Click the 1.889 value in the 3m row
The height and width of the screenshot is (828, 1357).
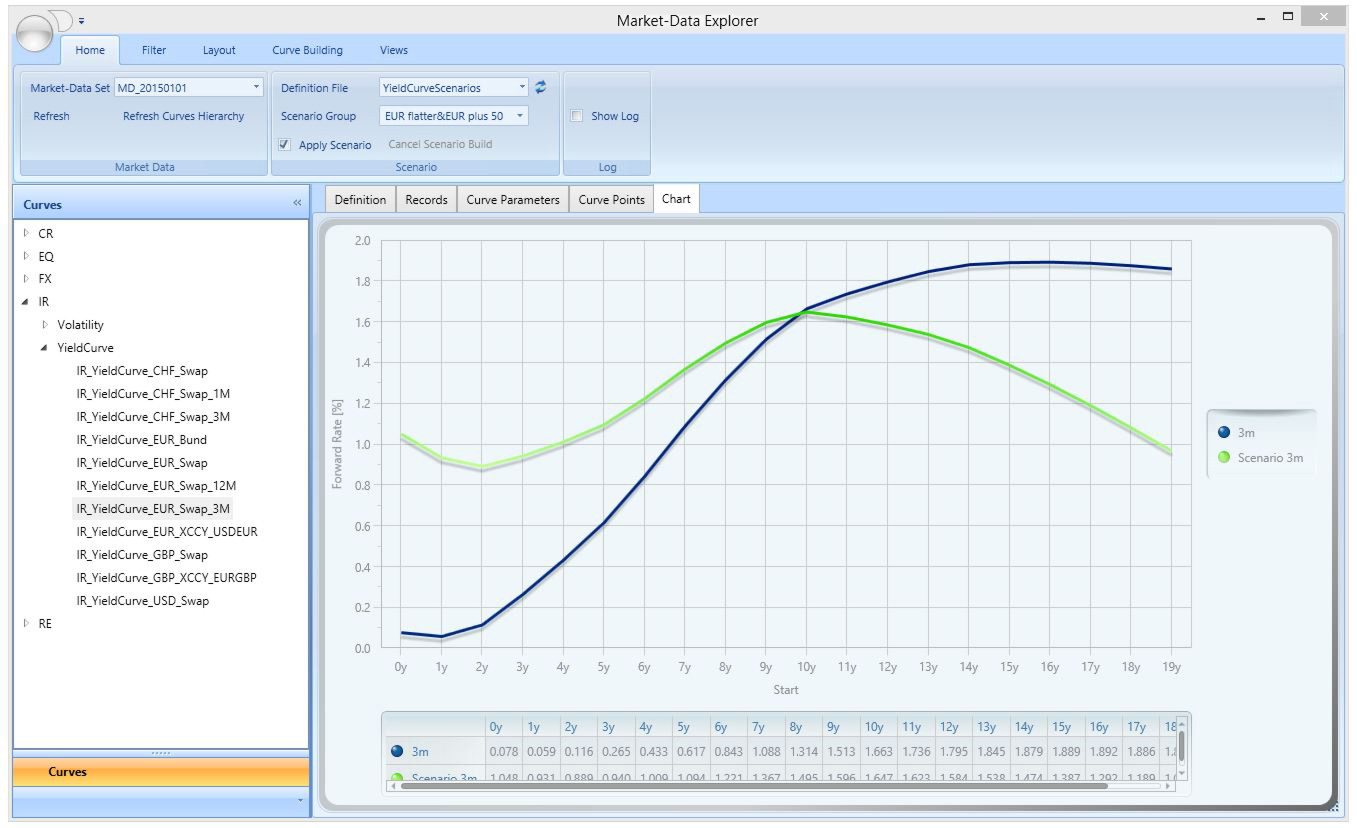1066,752
